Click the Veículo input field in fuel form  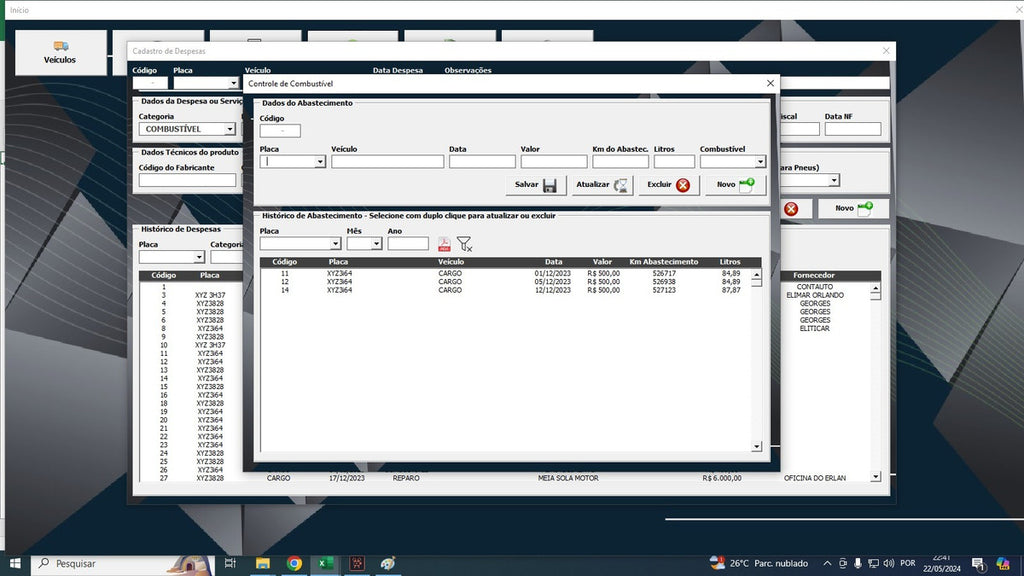coord(387,161)
